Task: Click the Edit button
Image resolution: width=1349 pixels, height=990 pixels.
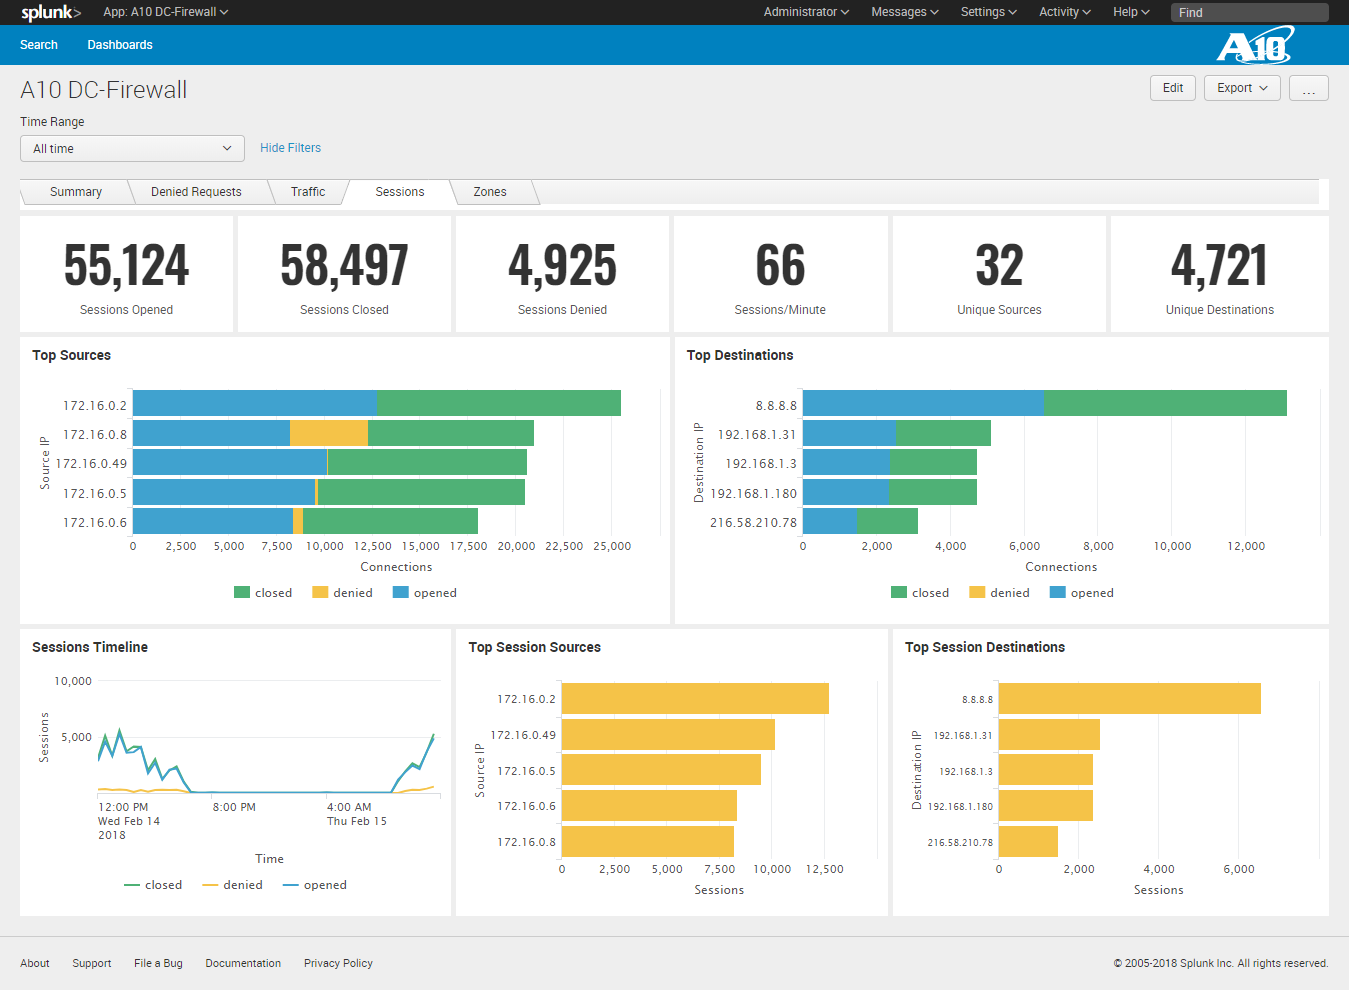Action: (1173, 88)
